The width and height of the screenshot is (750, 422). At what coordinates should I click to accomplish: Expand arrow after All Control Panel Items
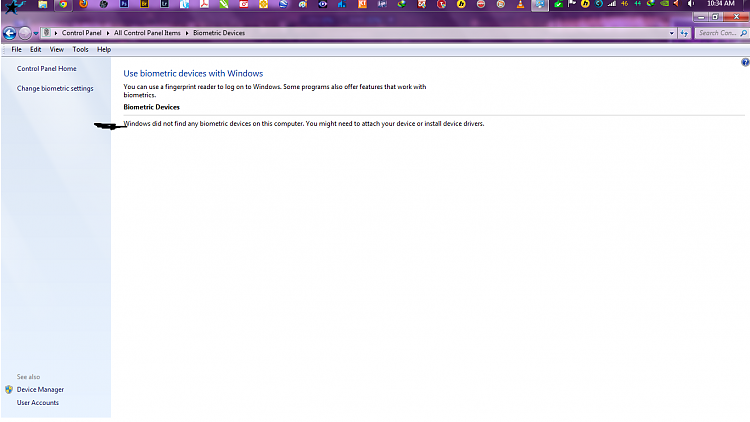pos(187,33)
